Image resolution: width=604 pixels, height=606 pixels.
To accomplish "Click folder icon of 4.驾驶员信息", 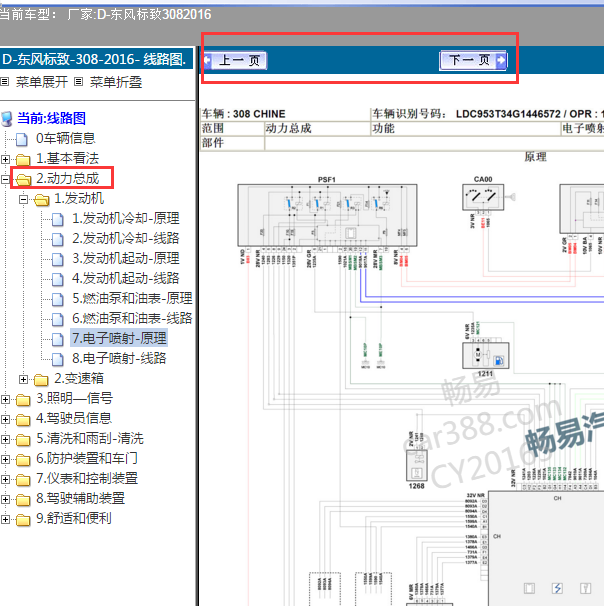I will [23, 420].
